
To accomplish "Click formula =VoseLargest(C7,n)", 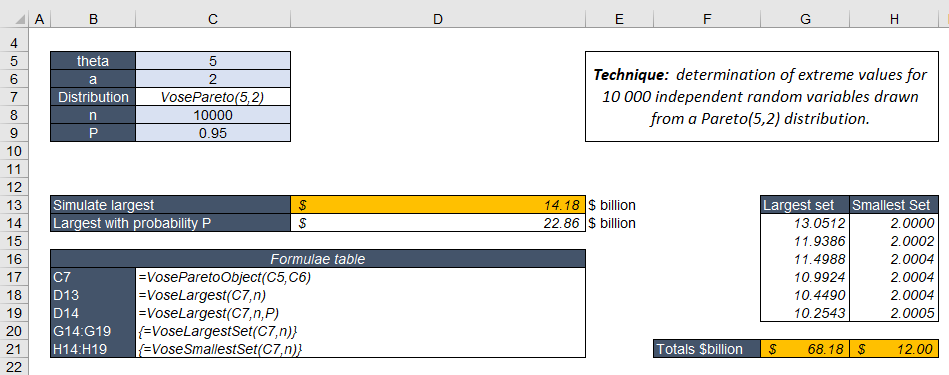I will pos(203,295).
